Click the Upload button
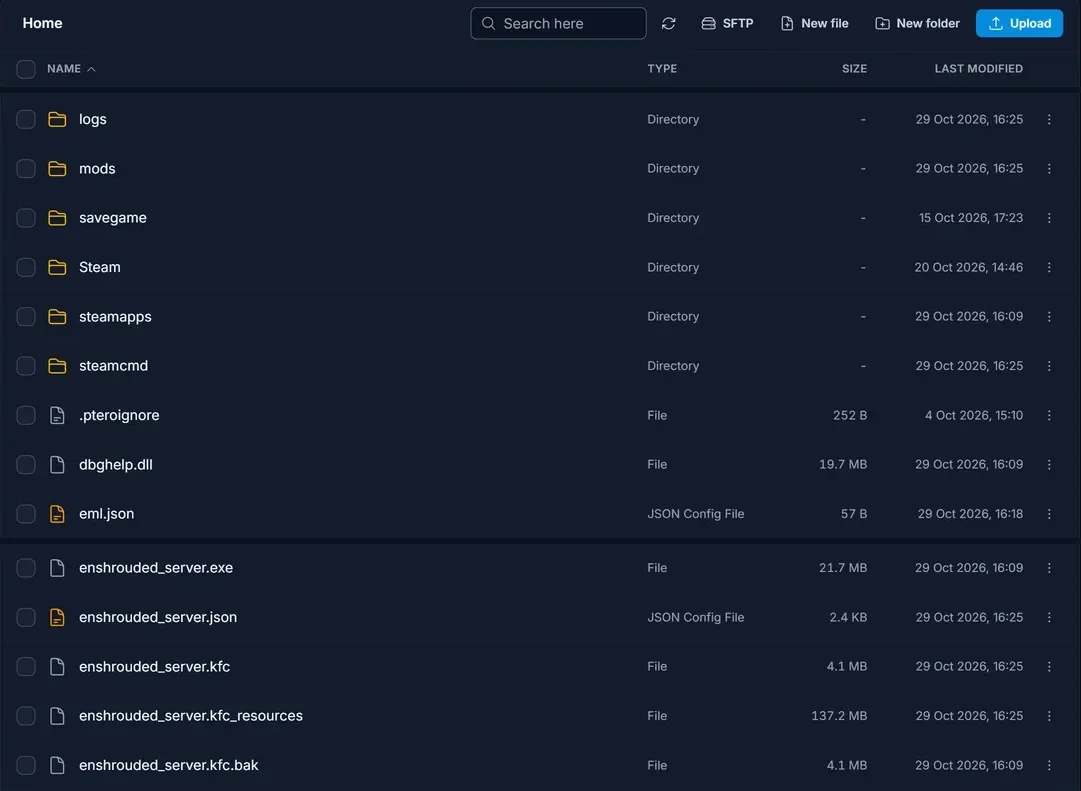 tap(1019, 23)
